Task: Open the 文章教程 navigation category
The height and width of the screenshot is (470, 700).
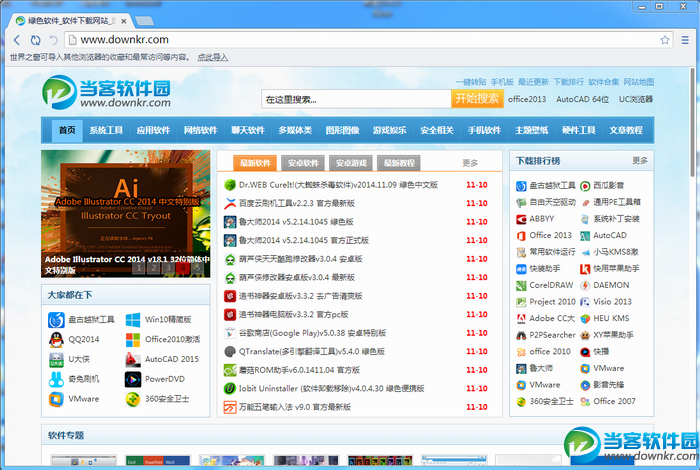Action: (626, 130)
